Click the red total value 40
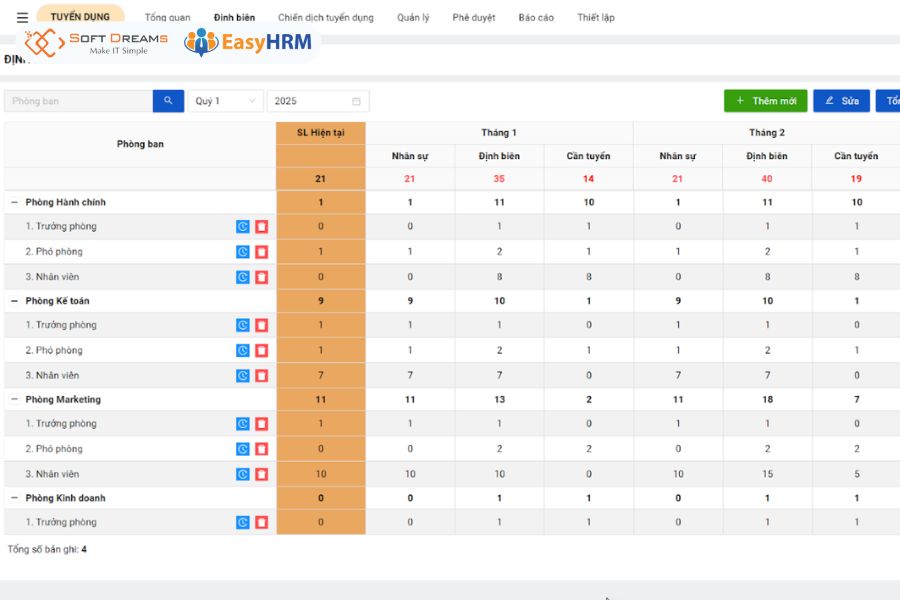 tap(767, 179)
